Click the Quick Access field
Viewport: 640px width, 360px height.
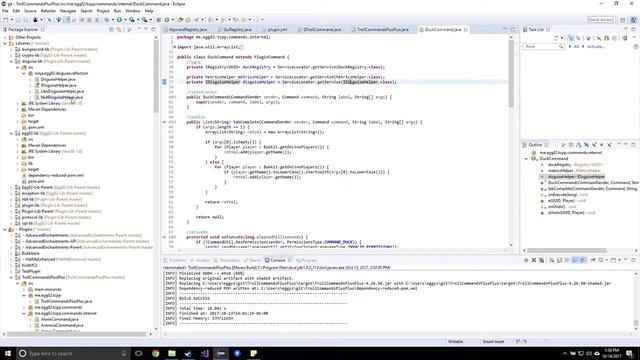(x=600, y=20)
